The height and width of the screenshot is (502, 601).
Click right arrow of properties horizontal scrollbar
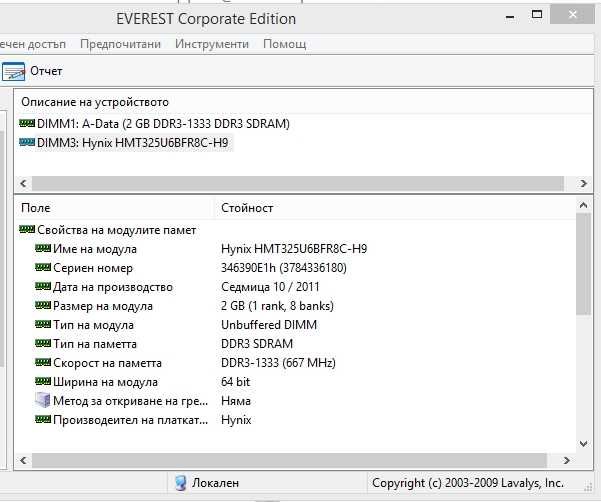tap(567, 460)
